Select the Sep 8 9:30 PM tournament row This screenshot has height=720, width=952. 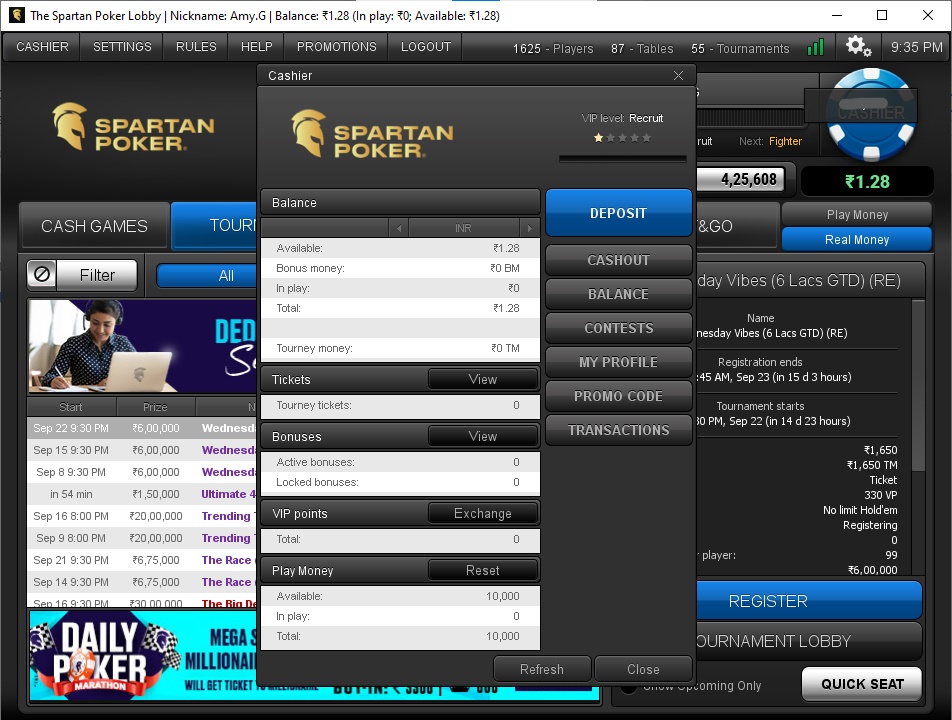142,472
